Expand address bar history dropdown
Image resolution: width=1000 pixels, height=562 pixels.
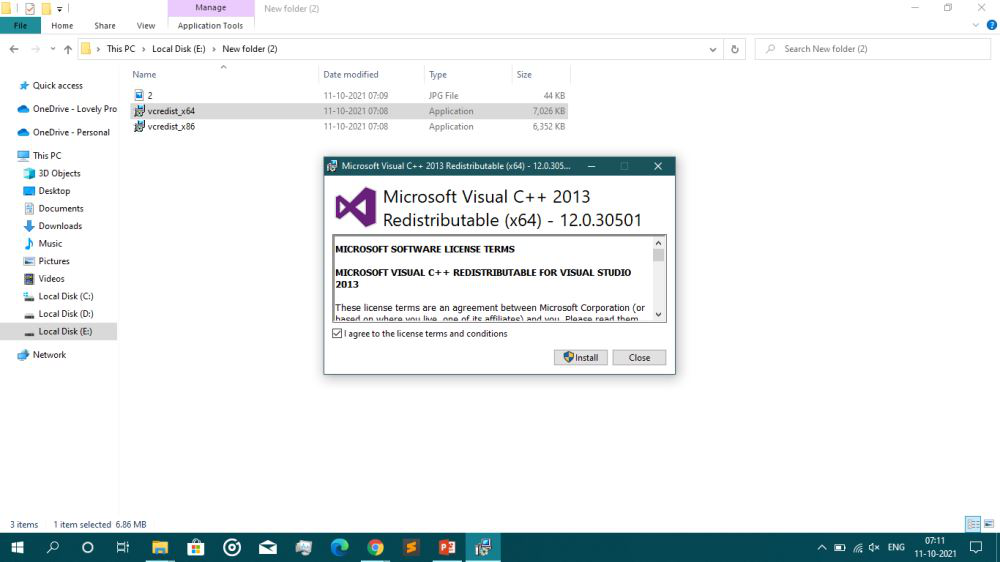click(712, 49)
